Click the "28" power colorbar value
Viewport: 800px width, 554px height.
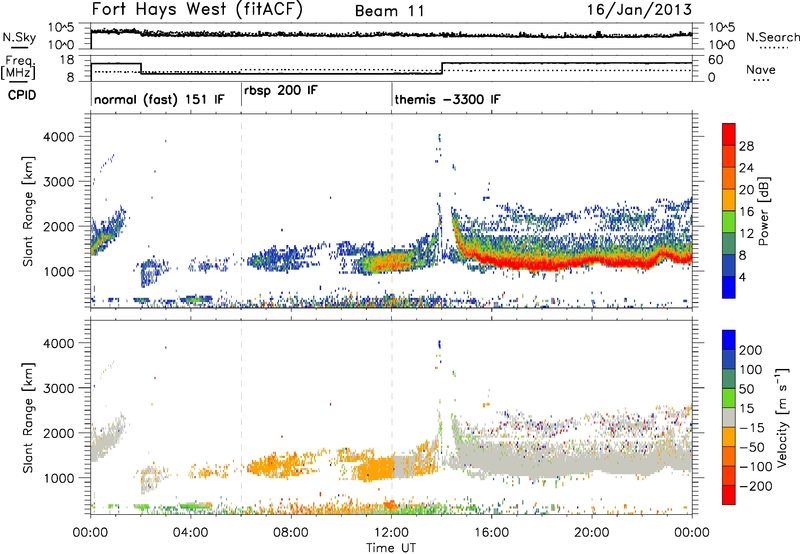[x=746, y=146]
